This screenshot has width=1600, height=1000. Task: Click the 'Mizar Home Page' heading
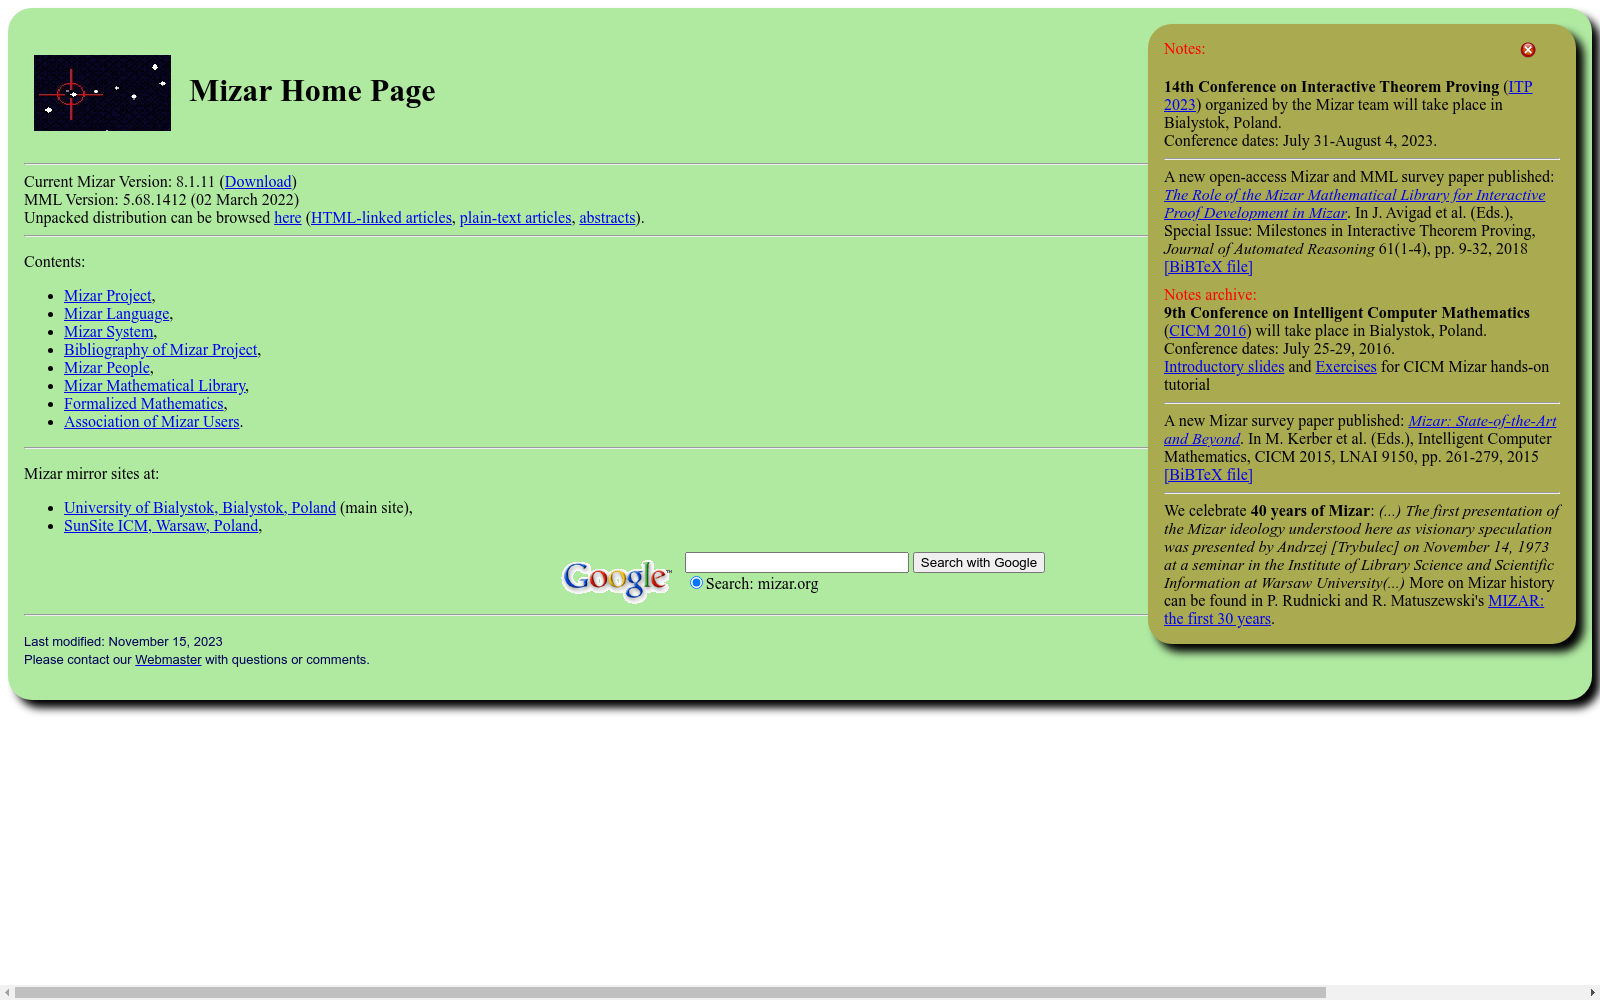click(x=312, y=91)
